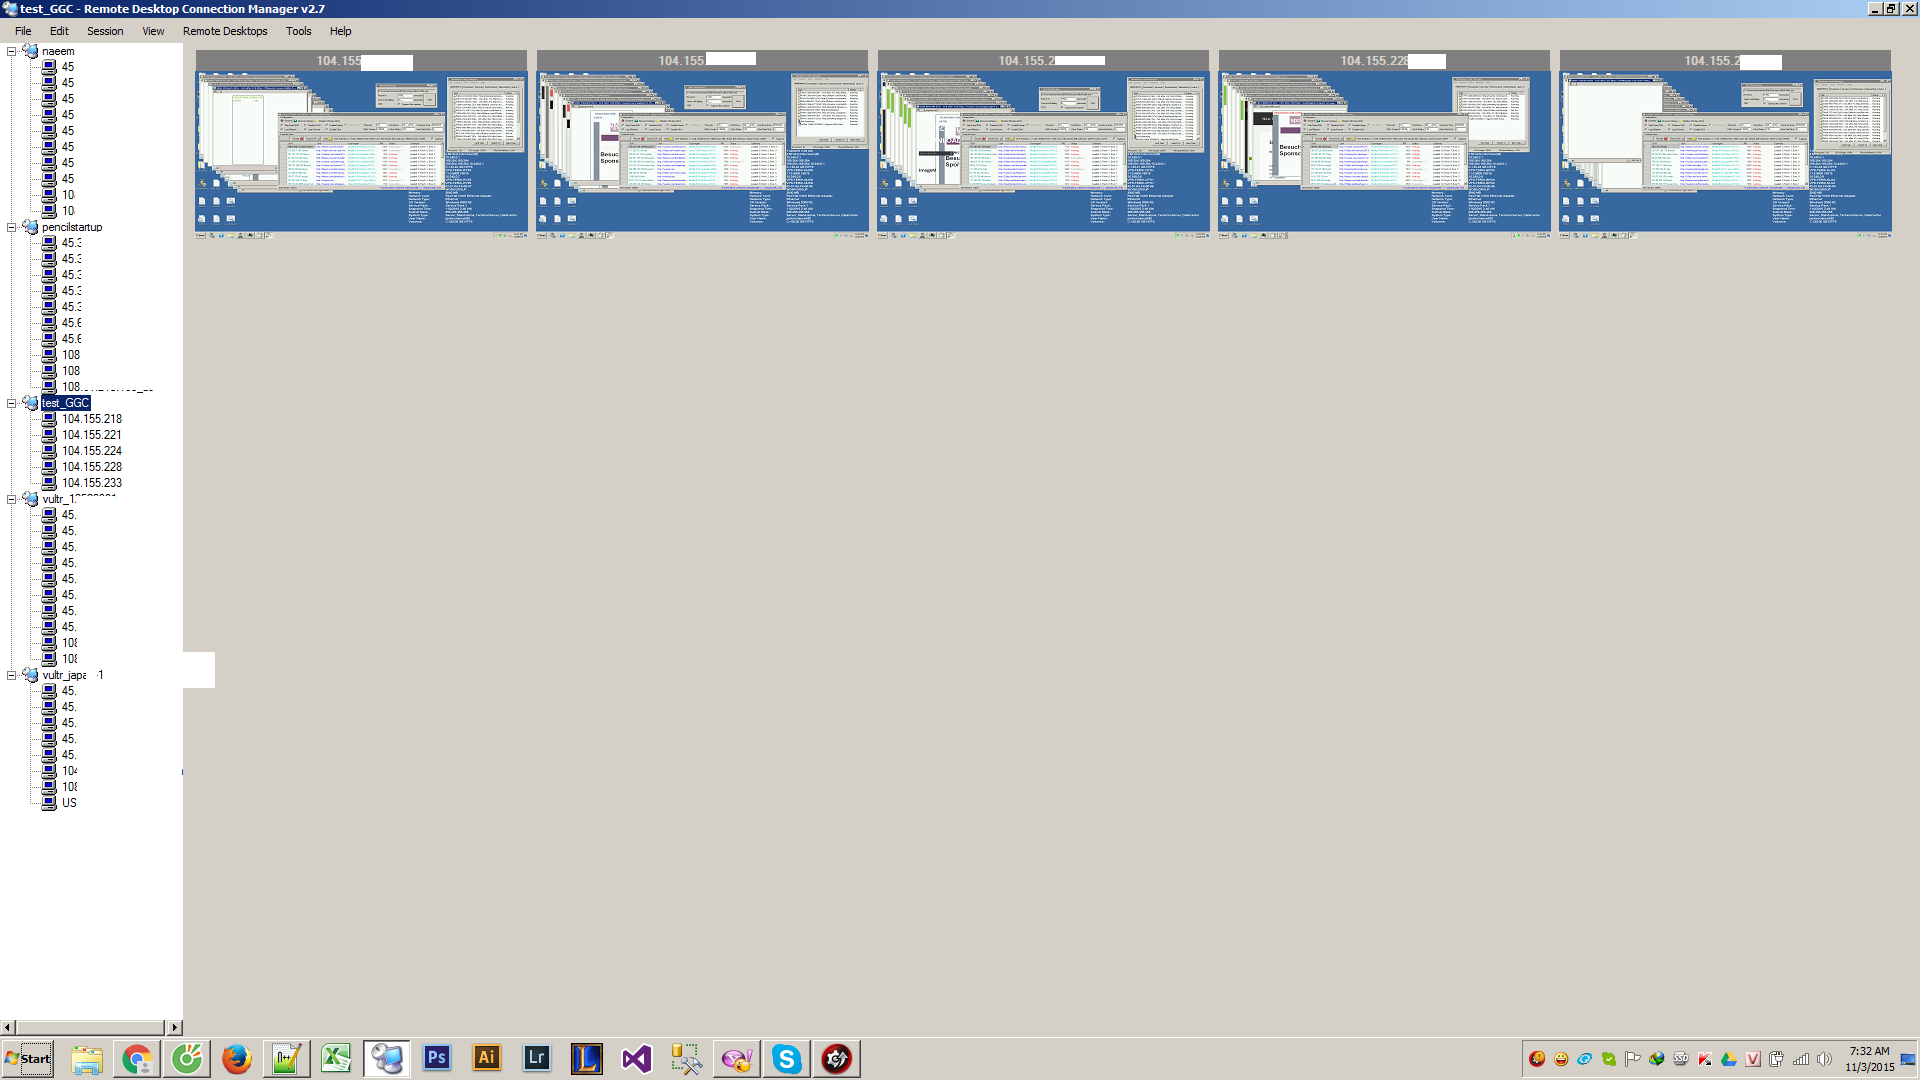Collapse the test_GGC group node
The height and width of the screenshot is (1080, 1920).
[11, 403]
